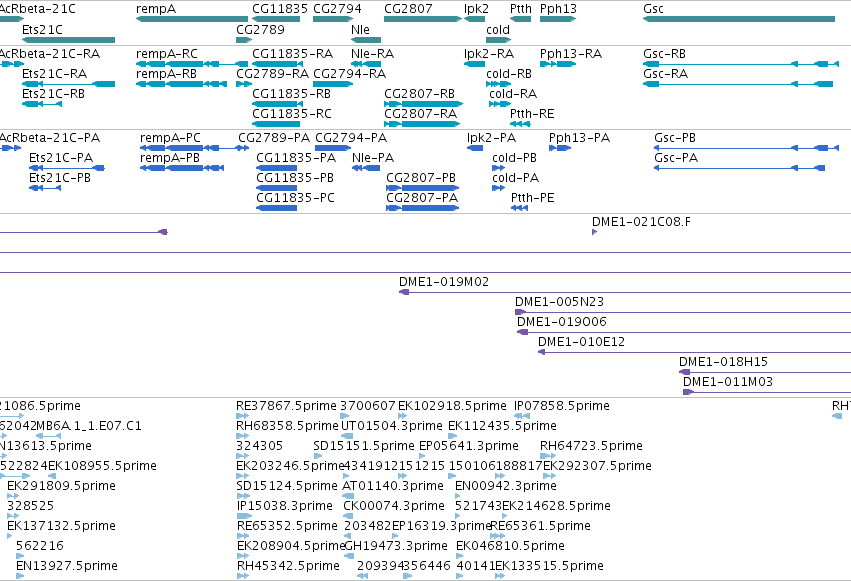
Task: Click the EN00942.3prime label
Action: (506, 486)
